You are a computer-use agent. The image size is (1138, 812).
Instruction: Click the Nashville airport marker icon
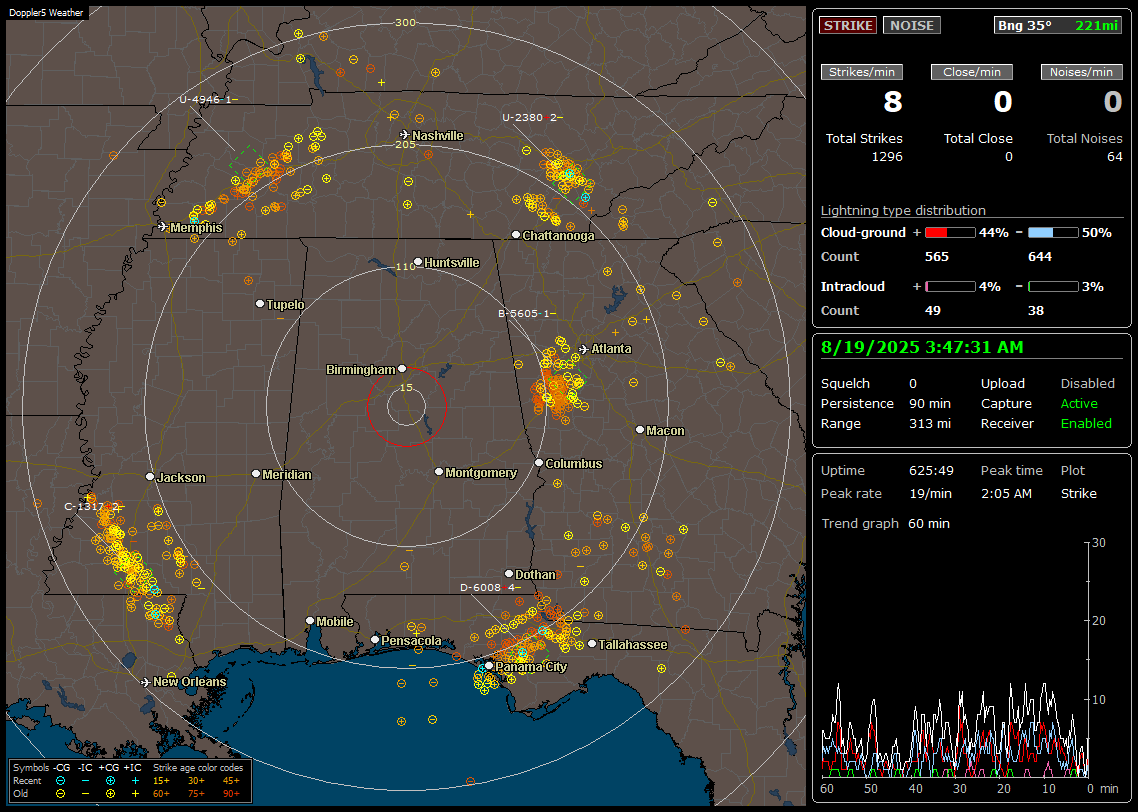[x=404, y=135]
